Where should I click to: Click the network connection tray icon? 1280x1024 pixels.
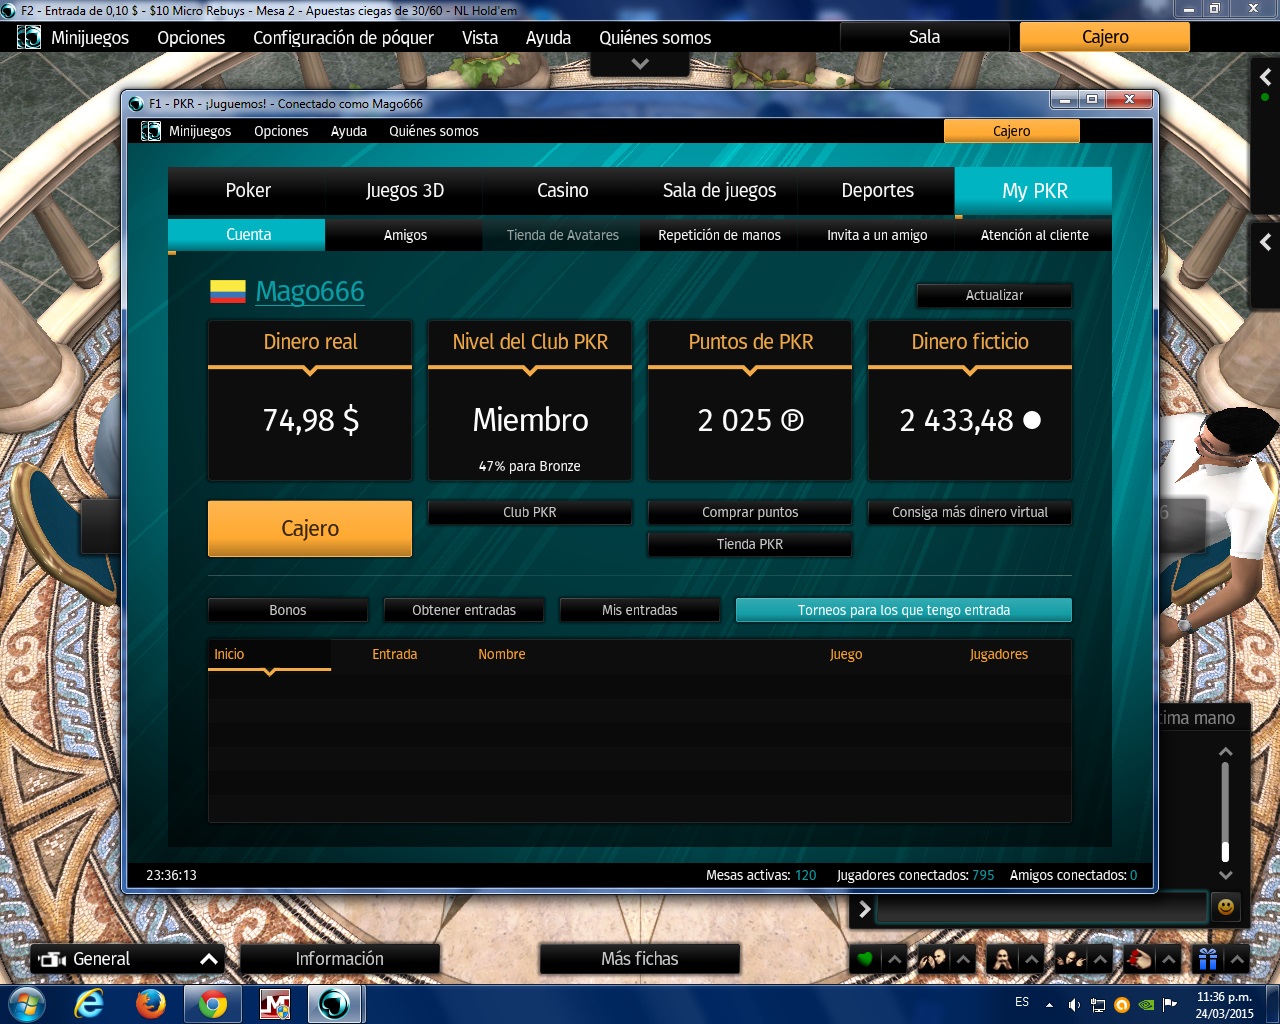coord(1098,1005)
